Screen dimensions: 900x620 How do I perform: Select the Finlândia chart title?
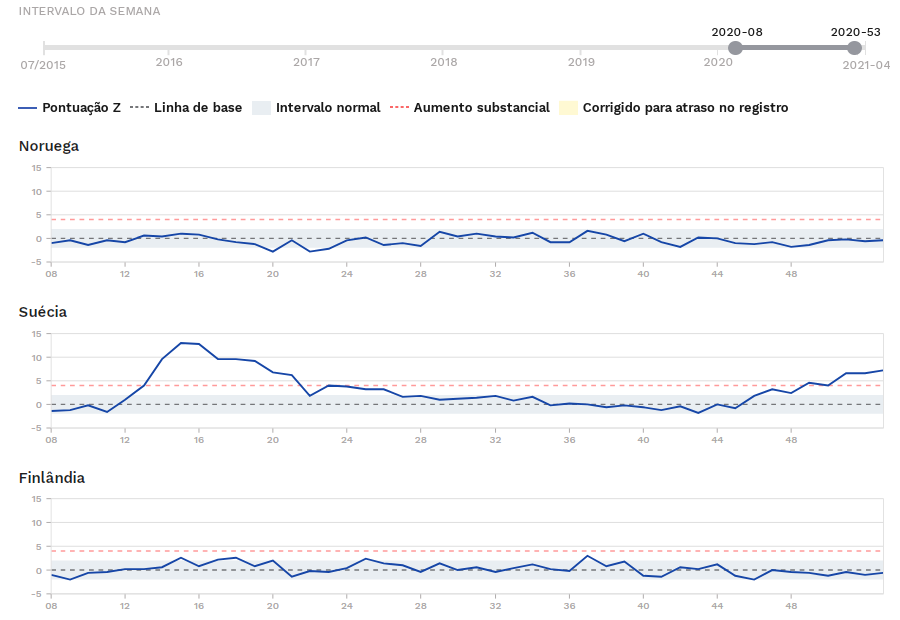pyautogui.click(x=52, y=478)
